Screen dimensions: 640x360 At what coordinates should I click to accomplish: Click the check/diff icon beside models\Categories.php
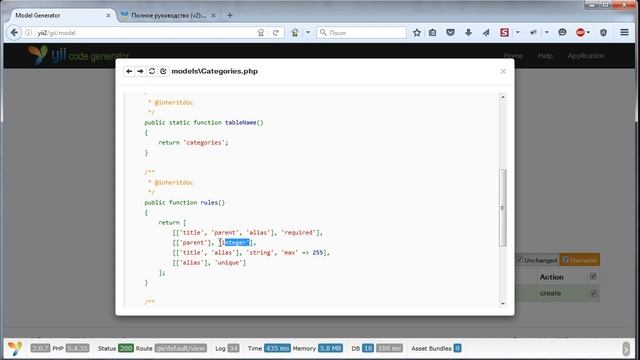point(163,71)
